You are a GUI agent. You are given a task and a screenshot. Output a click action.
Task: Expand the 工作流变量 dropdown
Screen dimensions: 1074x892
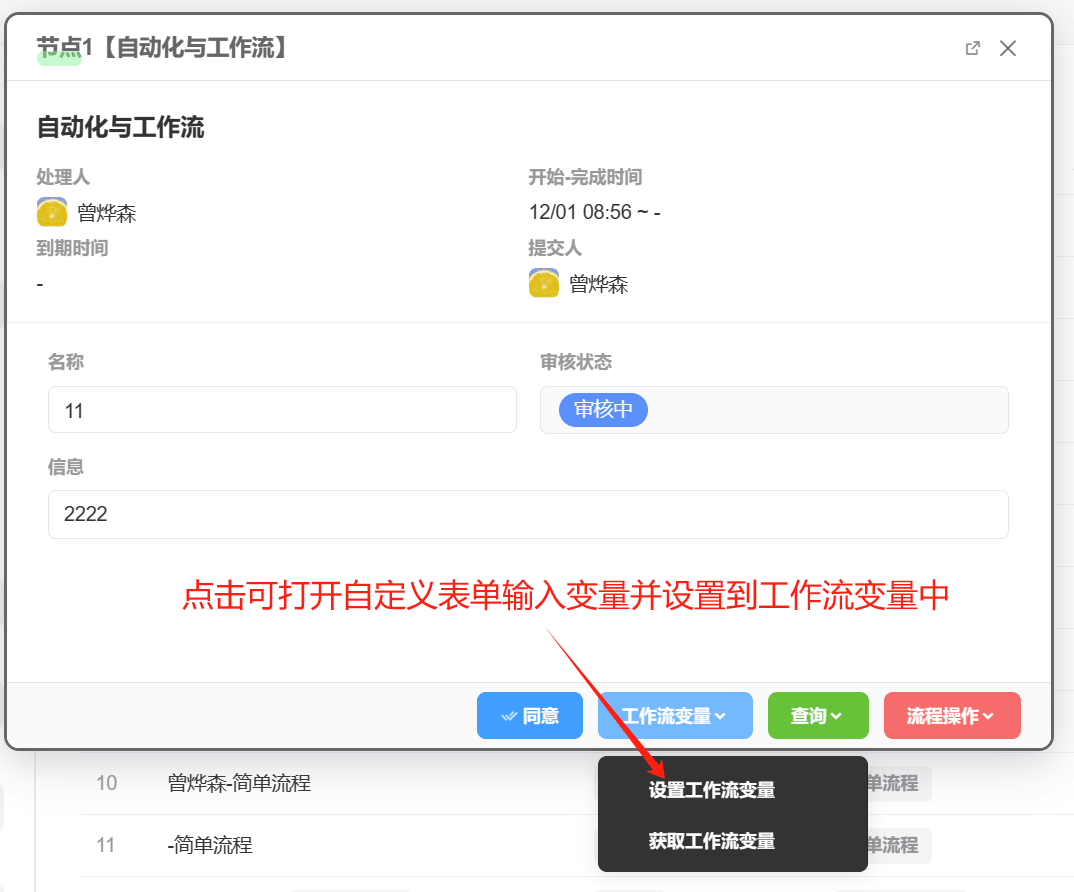[x=675, y=716]
